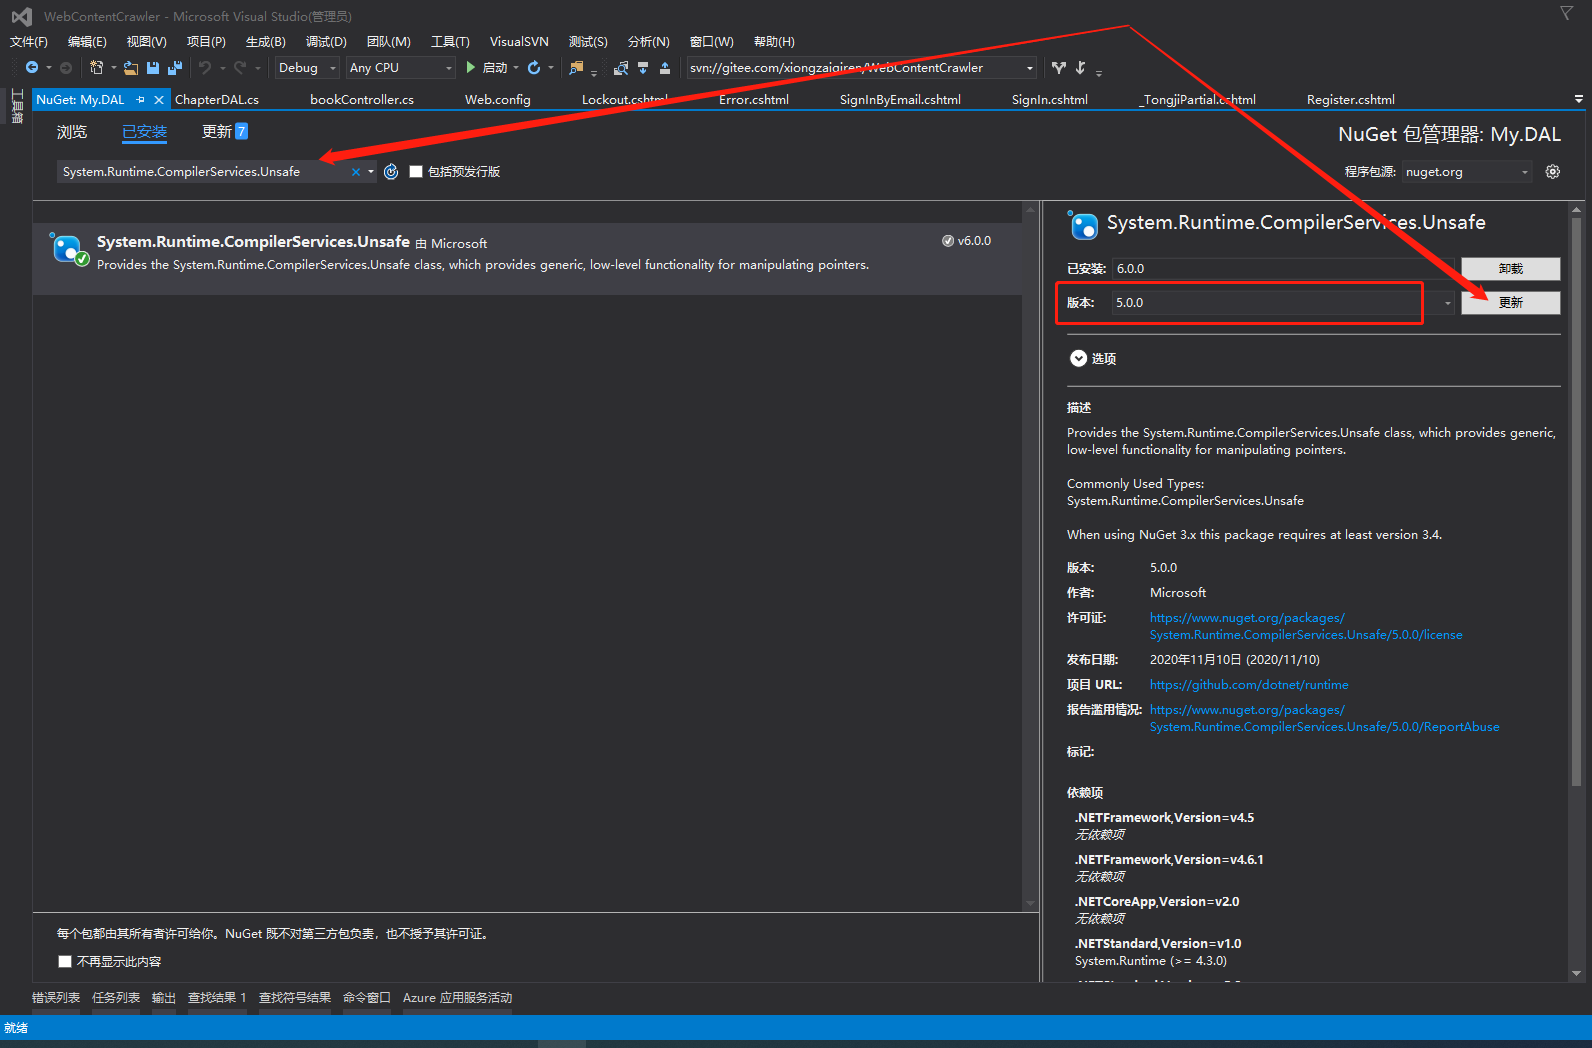This screenshot has width=1592, height=1048.
Task: Toggle the include prerelease checkbox
Action: [416, 172]
